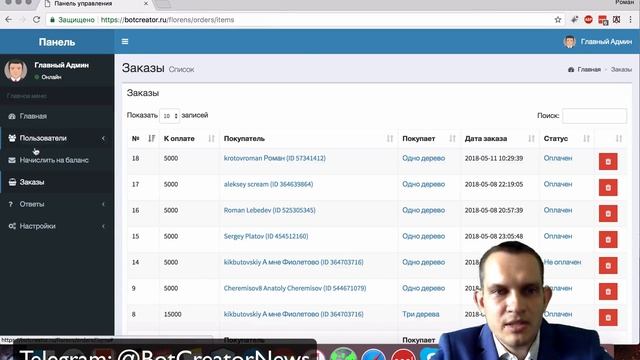Close the Панель управления tab

pos(146,4)
